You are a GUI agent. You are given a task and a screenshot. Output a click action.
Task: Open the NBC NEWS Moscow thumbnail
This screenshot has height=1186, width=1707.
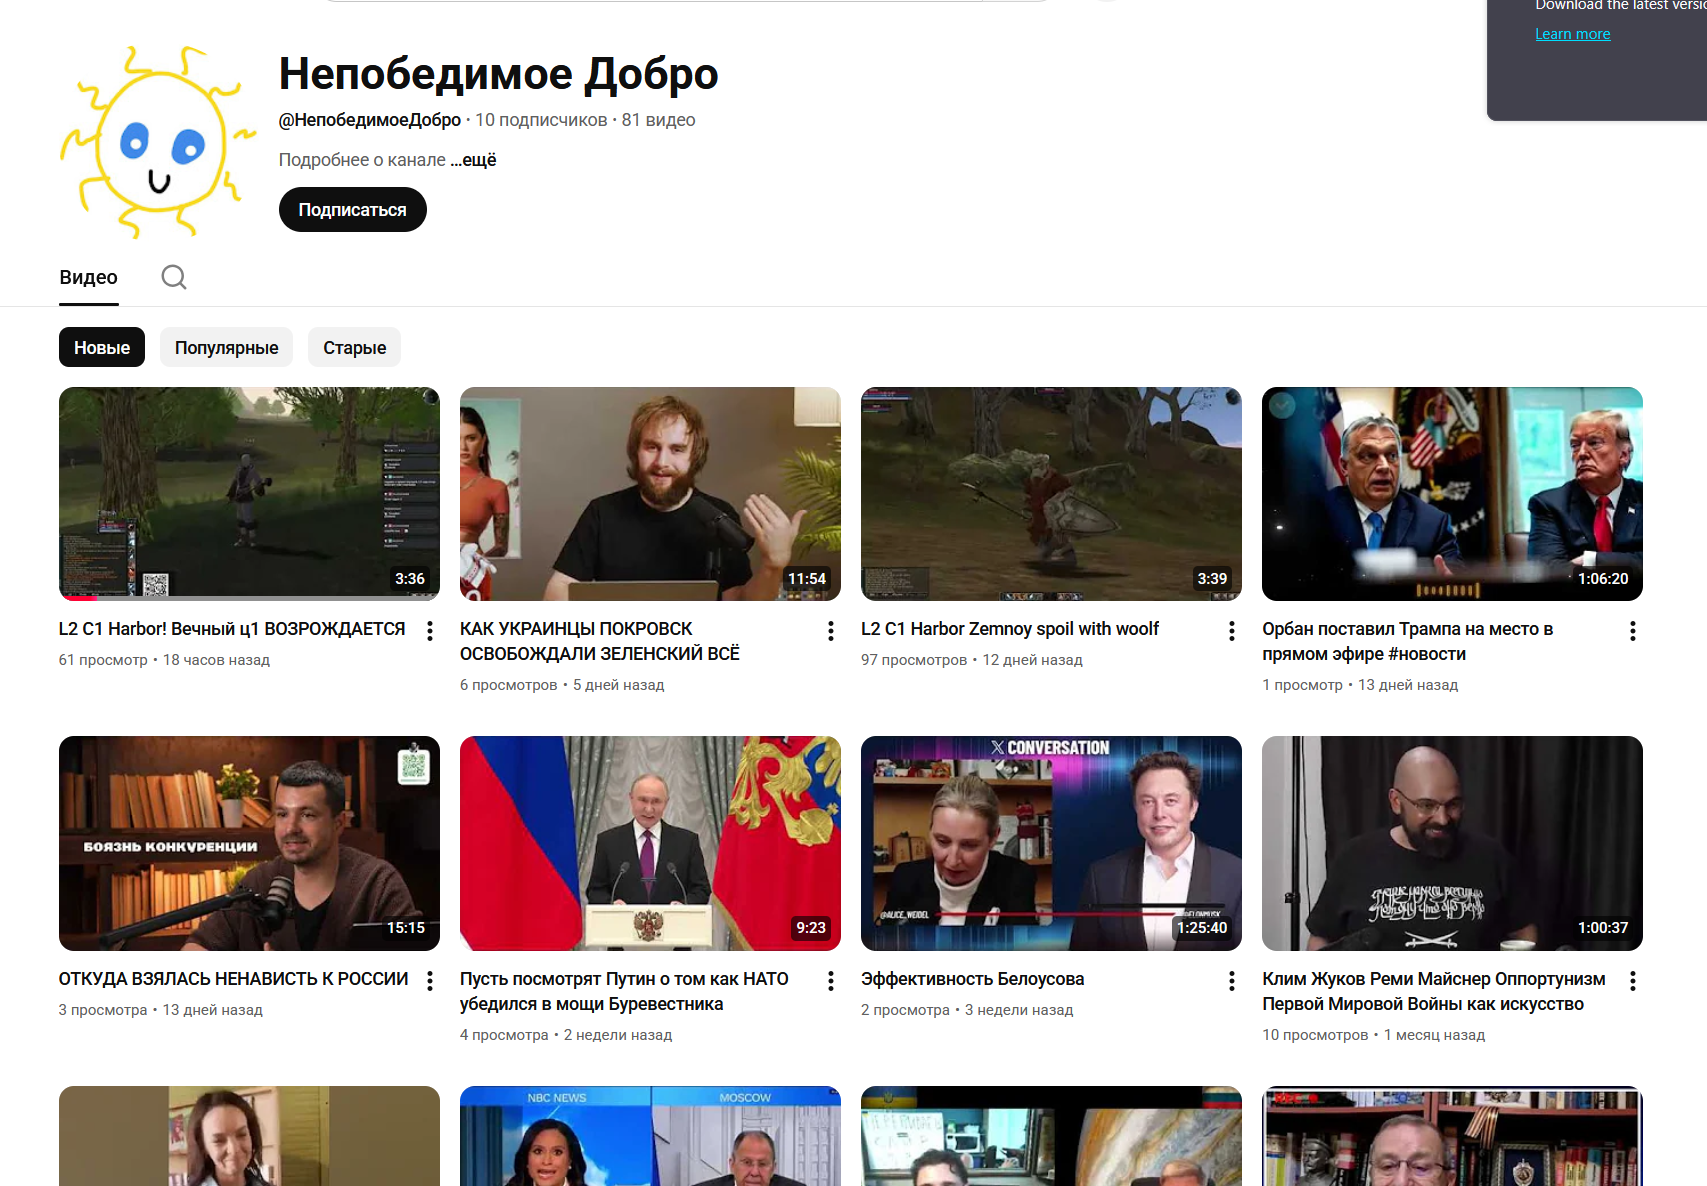(x=650, y=1136)
